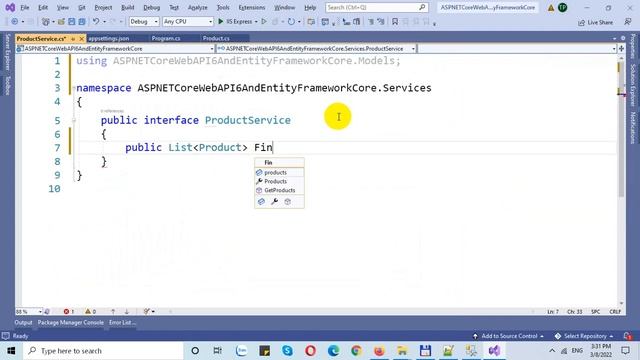Viewport: 640px width, 360px height.
Task: Switch to the Program.cs tab
Action: pyautogui.click(x=166, y=38)
